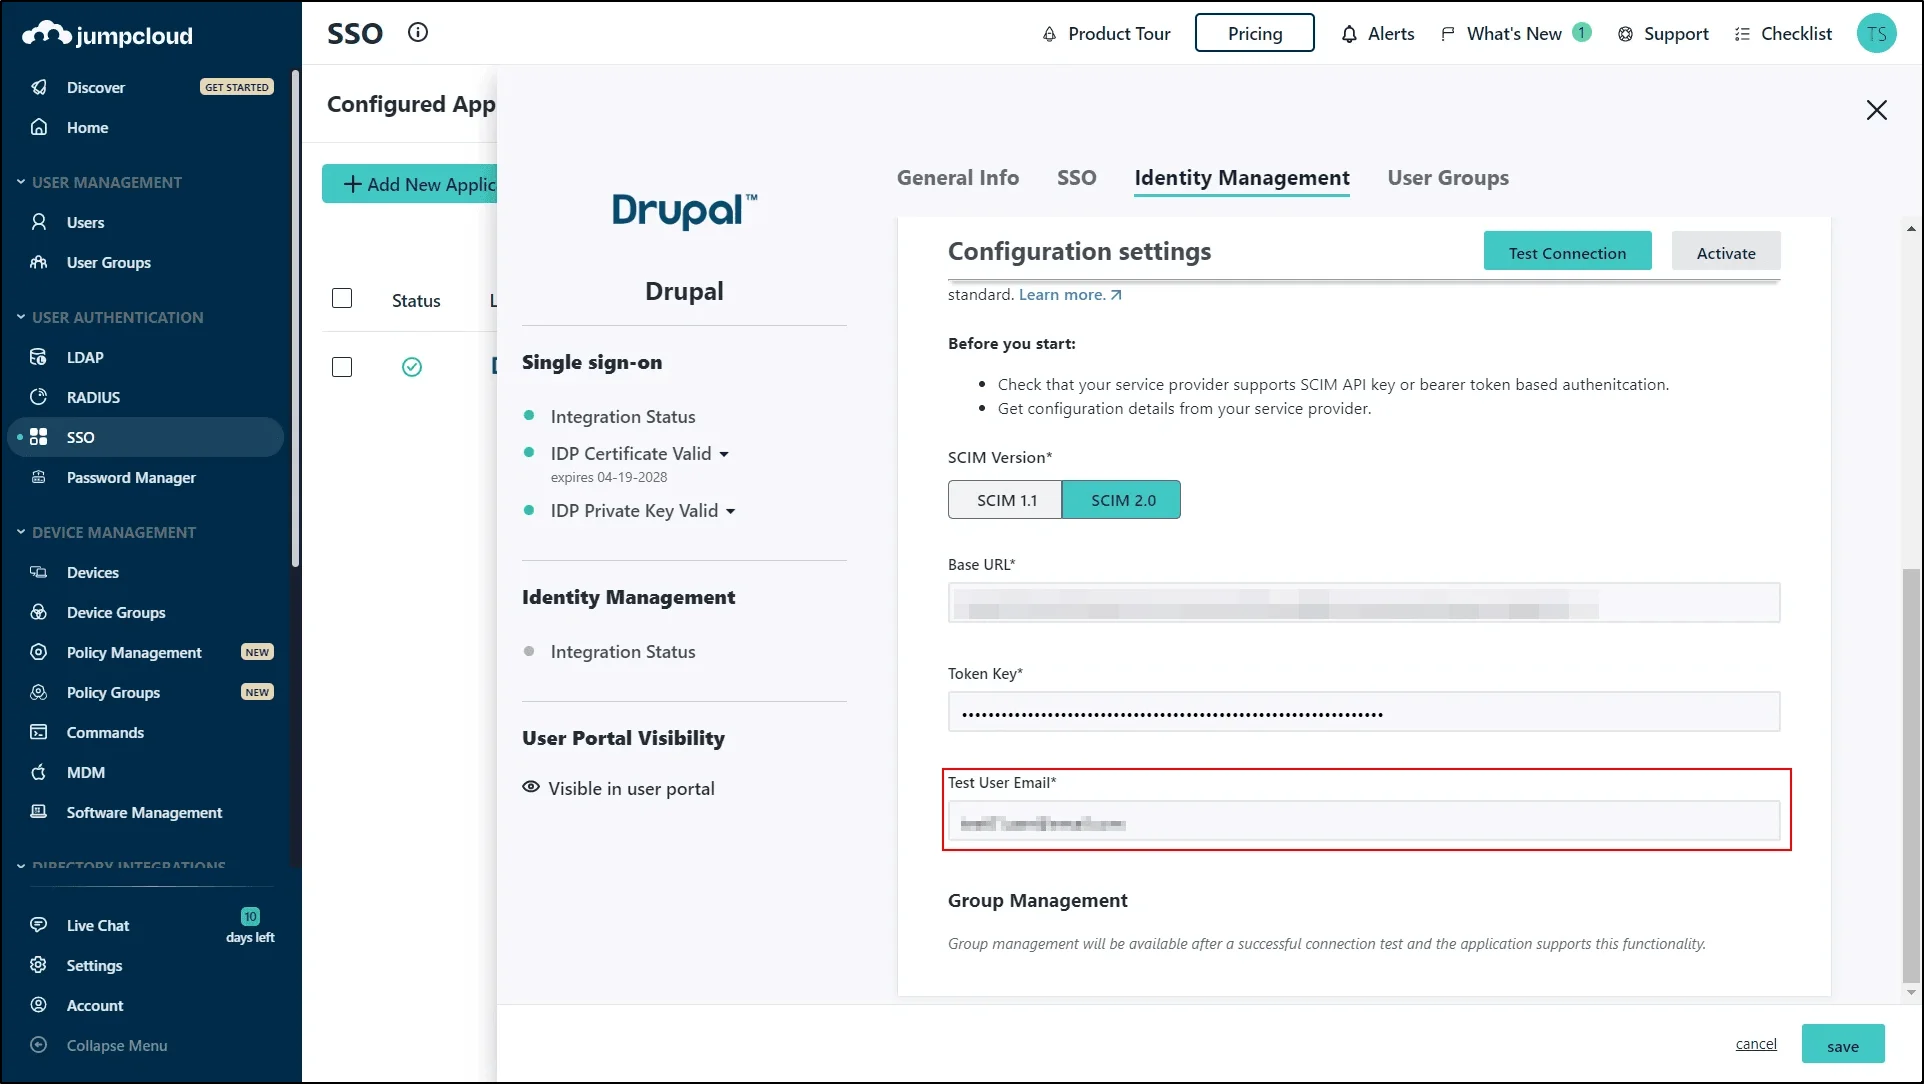Click Add New Application button
The width and height of the screenshot is (1924, 1084).
click(x=410, y=184)
